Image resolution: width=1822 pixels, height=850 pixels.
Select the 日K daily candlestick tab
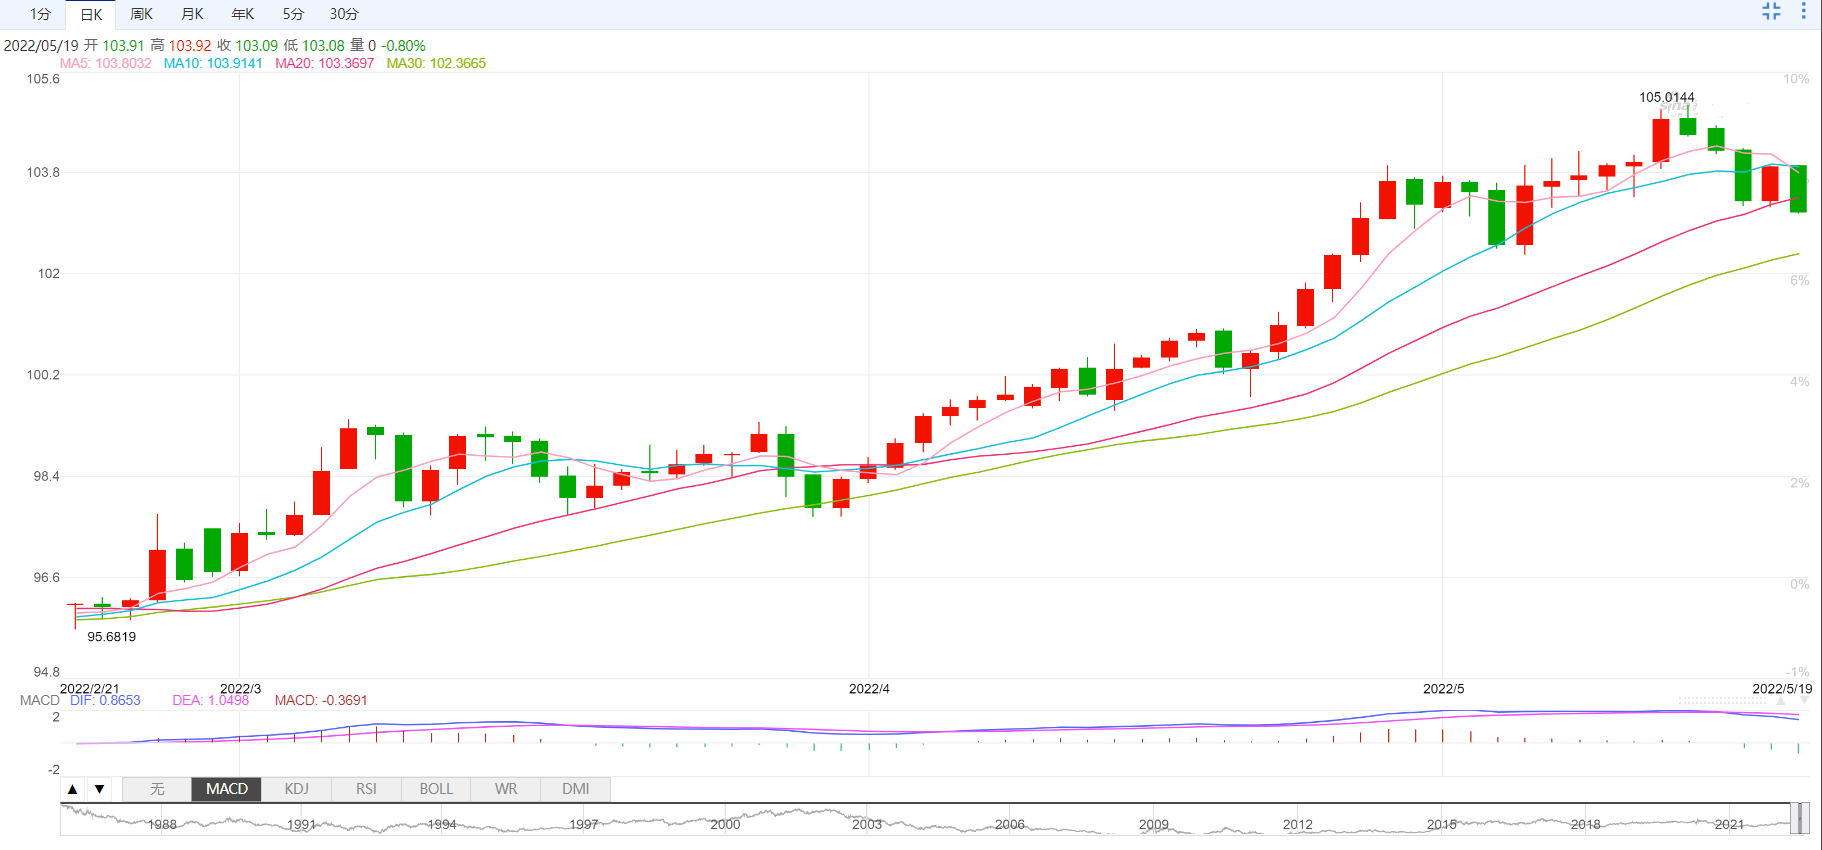click(x=91, y=14)
